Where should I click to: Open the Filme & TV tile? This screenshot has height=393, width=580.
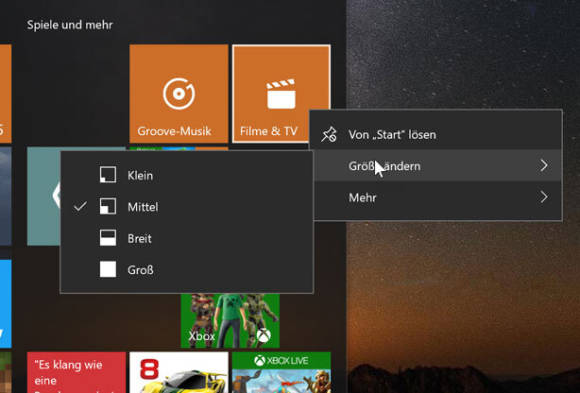coord(281,94)
